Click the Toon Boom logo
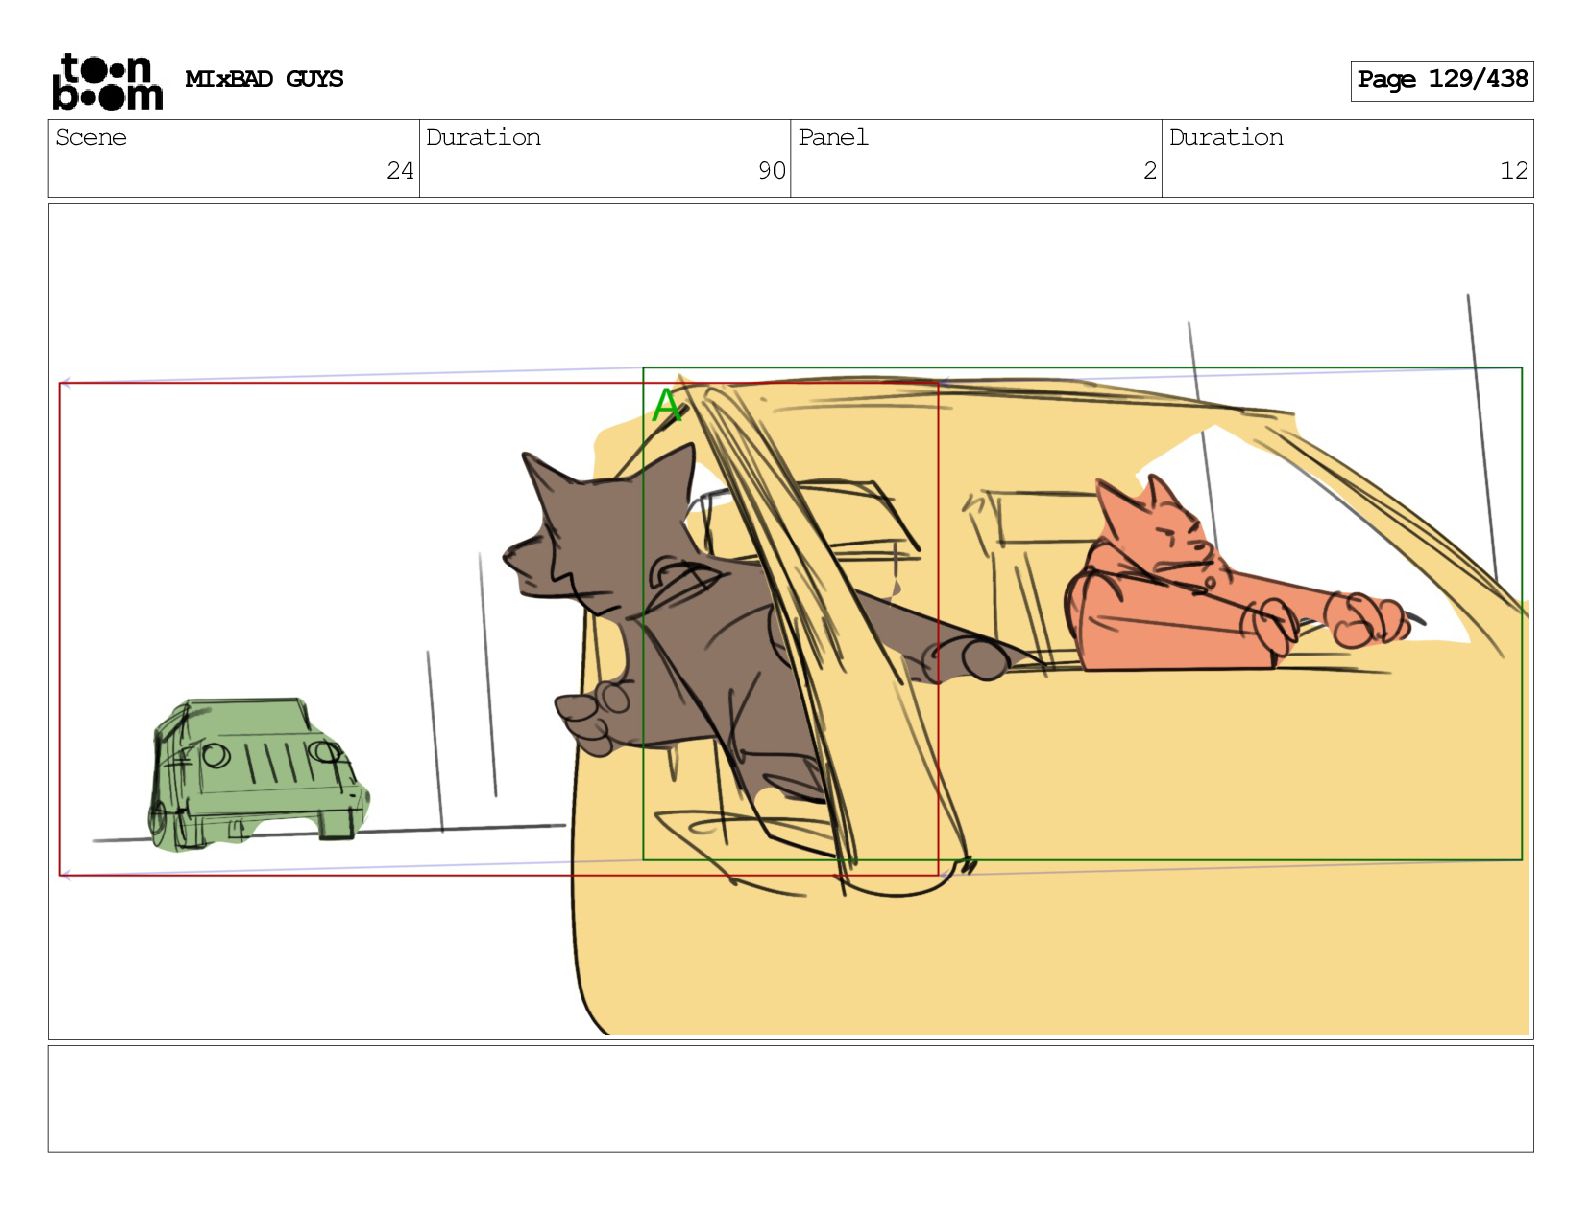1584x1224 pixels. click(107, 81)
